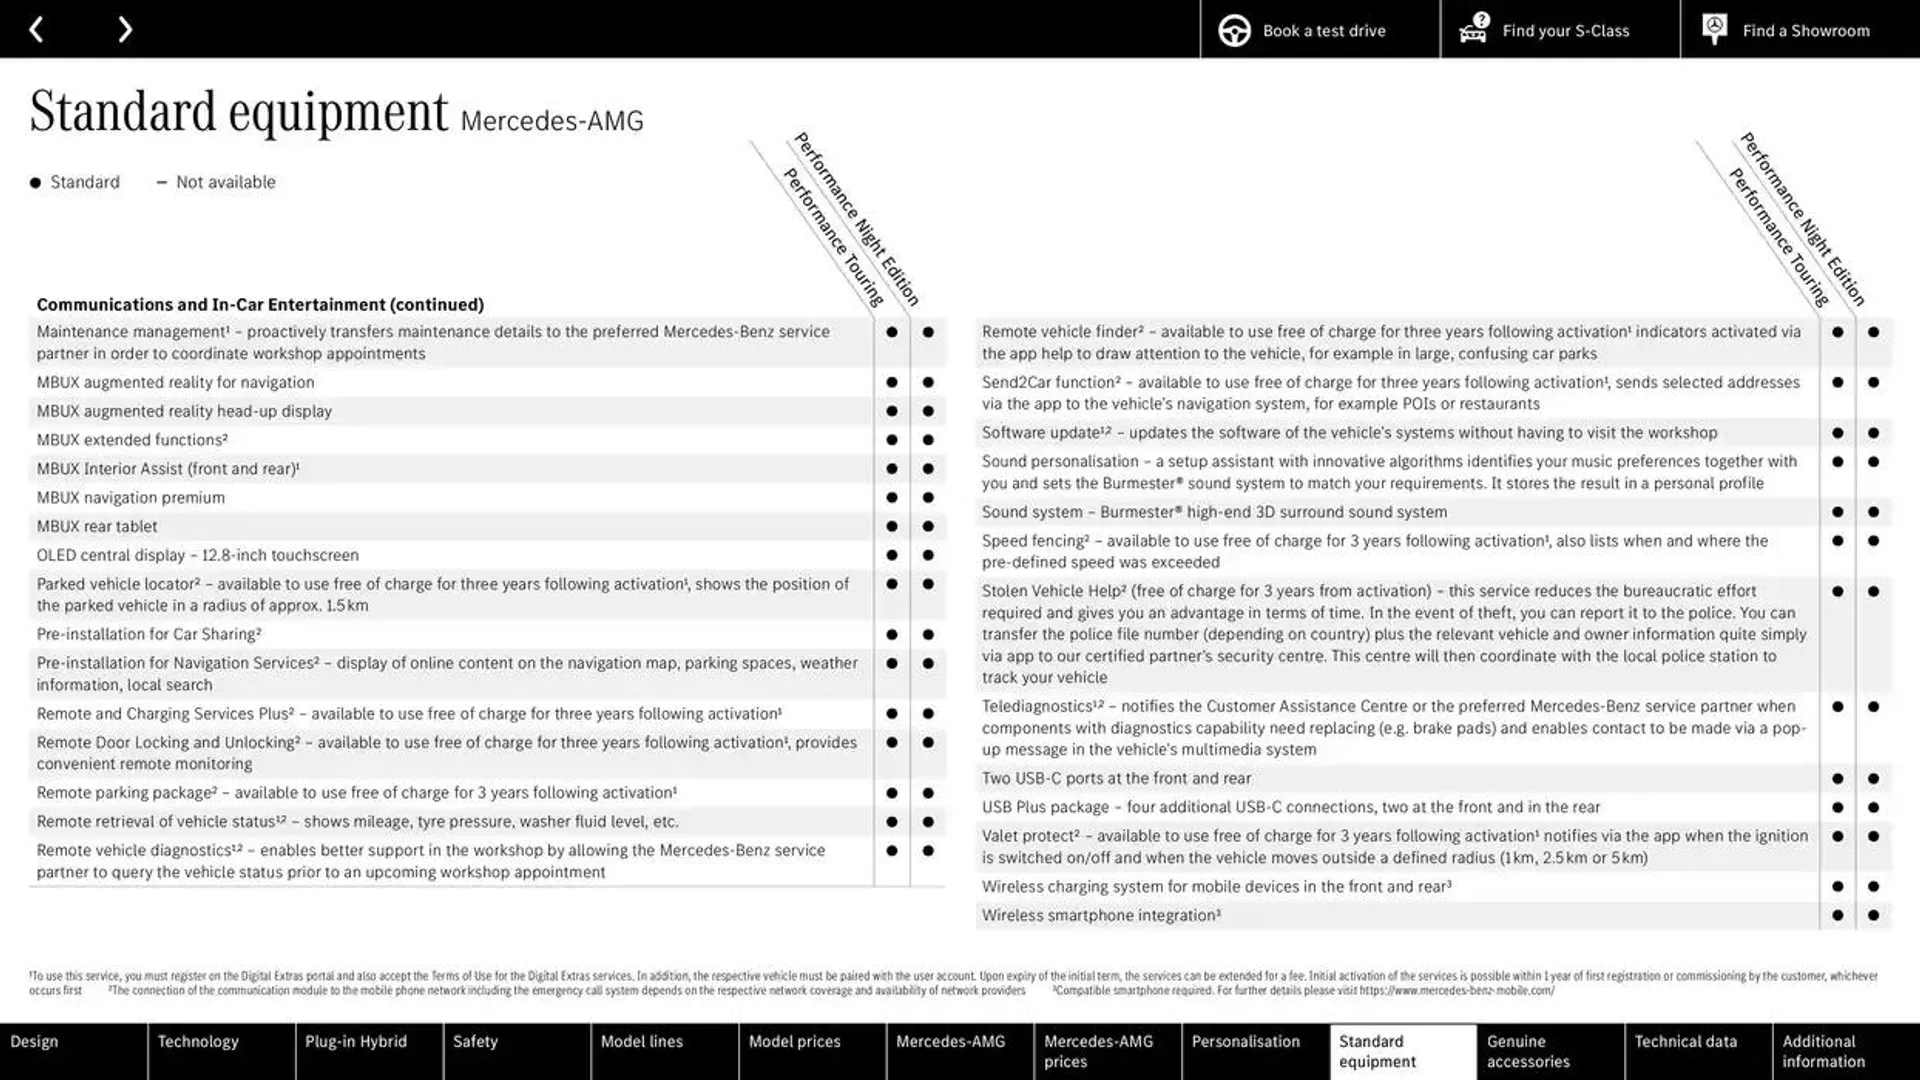Click the pin Find a Showroom icon
Image resolution: width=1920 pixels, height=1080 pixels.
click(1714, 29)
